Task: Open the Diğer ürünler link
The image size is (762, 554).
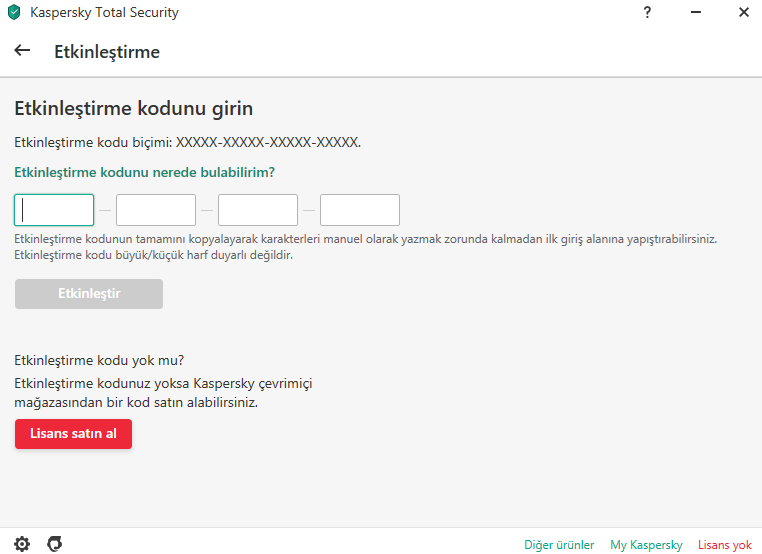Action: pyautogui.click(x=559, y=545)
